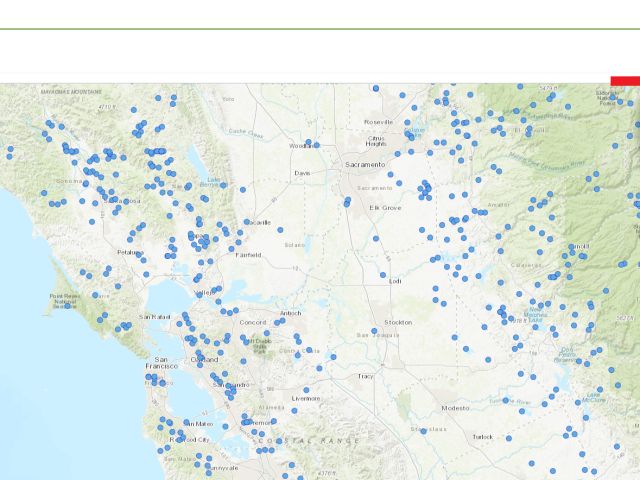Click the lone blue marker east of Vacaville
The width and height of the screenshot is (640, 480).
point(280,230)
